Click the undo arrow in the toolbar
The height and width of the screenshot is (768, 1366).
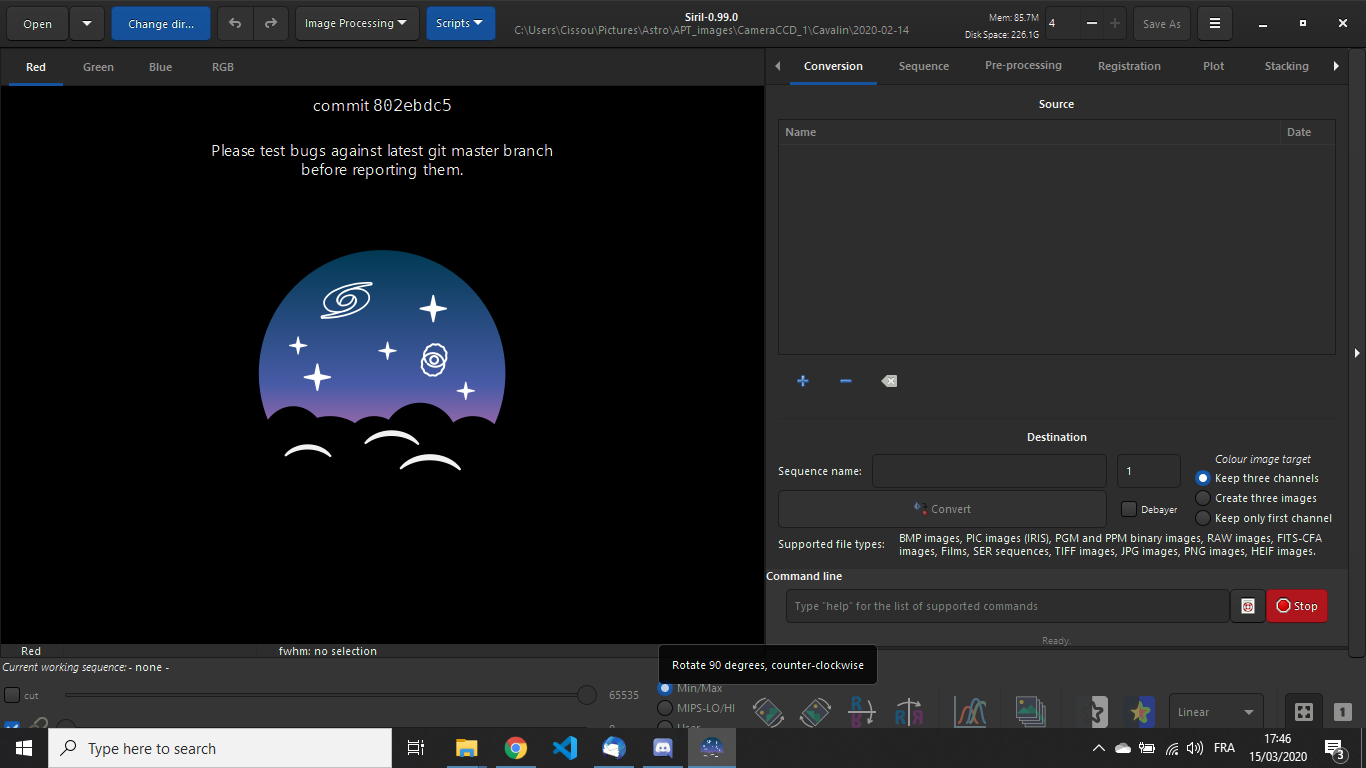pyautogui.click(x=235, y=23)
